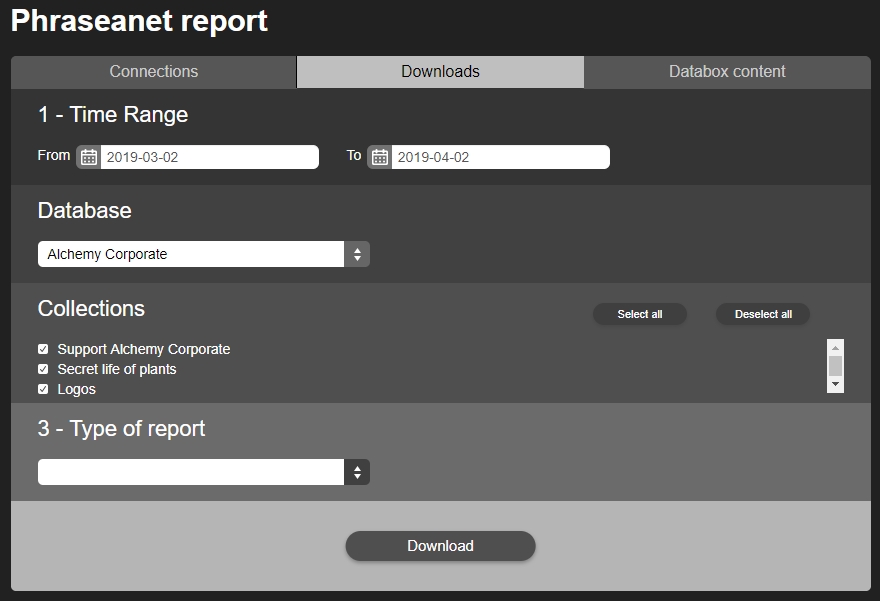The height and width of the screenshot is (601, 880).
Task: Select the Downloads tab
Action: click(x=440, y=72)
